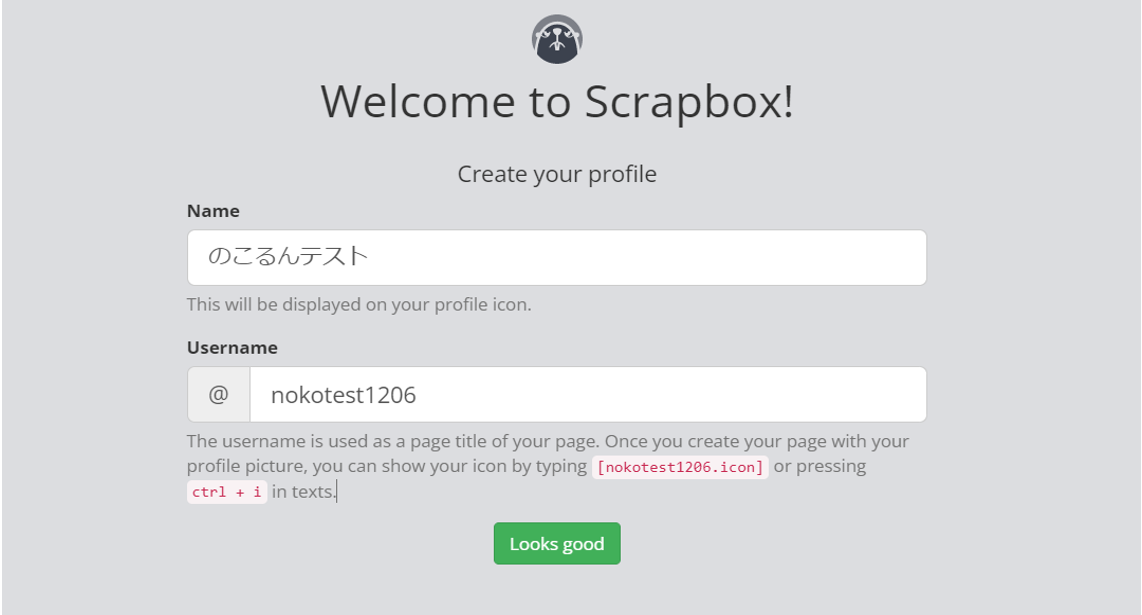The image size is (1142, 615).
Task: Click the Username field label
Action: pos(231,347)
